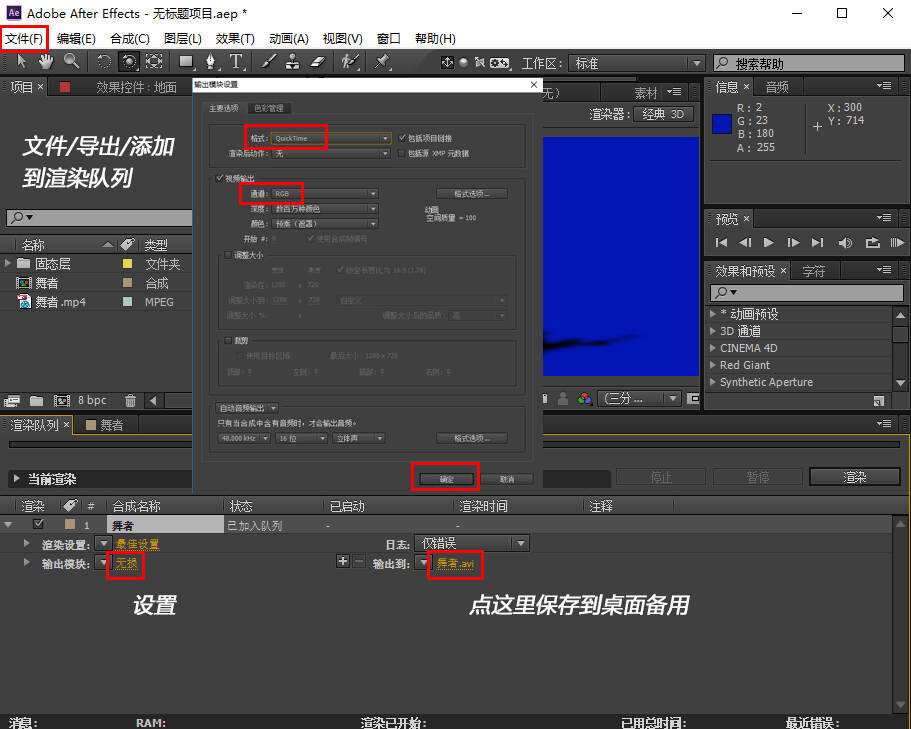Image resolution: width=911 pixels, height=729 pixels.
Task: Open the 动画(A) menu
Action: pos(289,38)
